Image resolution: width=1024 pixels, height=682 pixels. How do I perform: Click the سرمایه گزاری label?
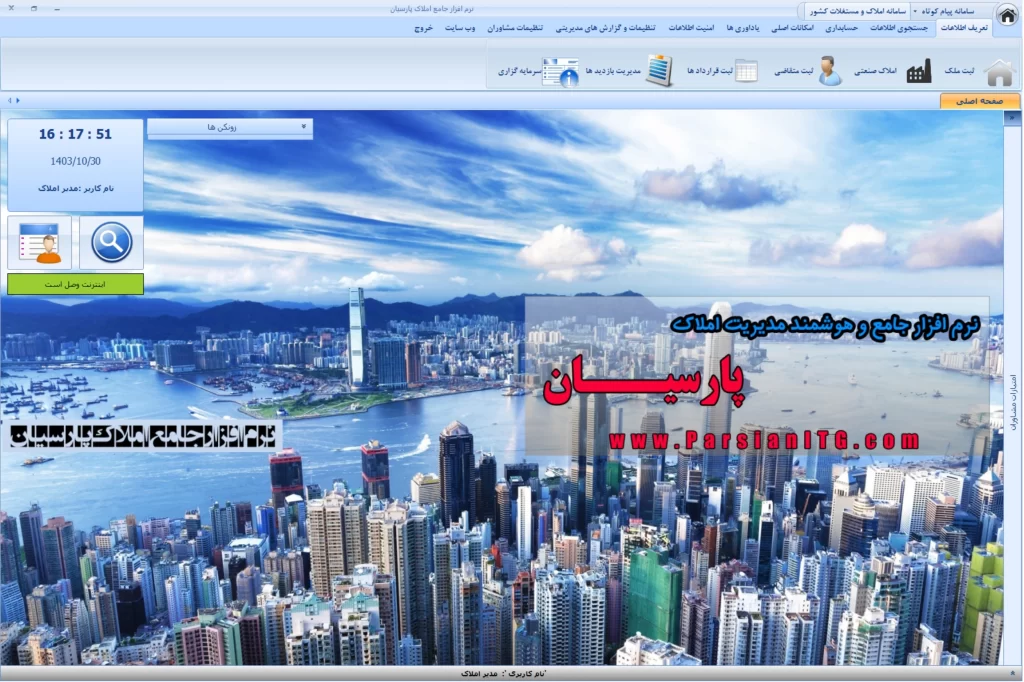coord(519,71)
